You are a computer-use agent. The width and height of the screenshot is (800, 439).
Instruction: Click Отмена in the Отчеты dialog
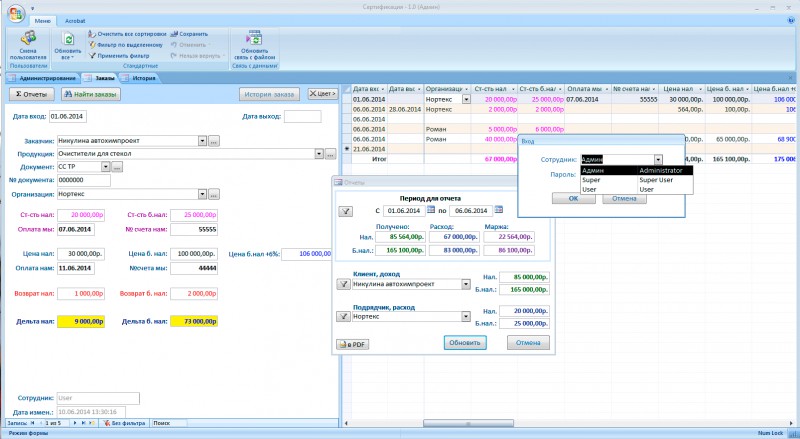(528, 343)
